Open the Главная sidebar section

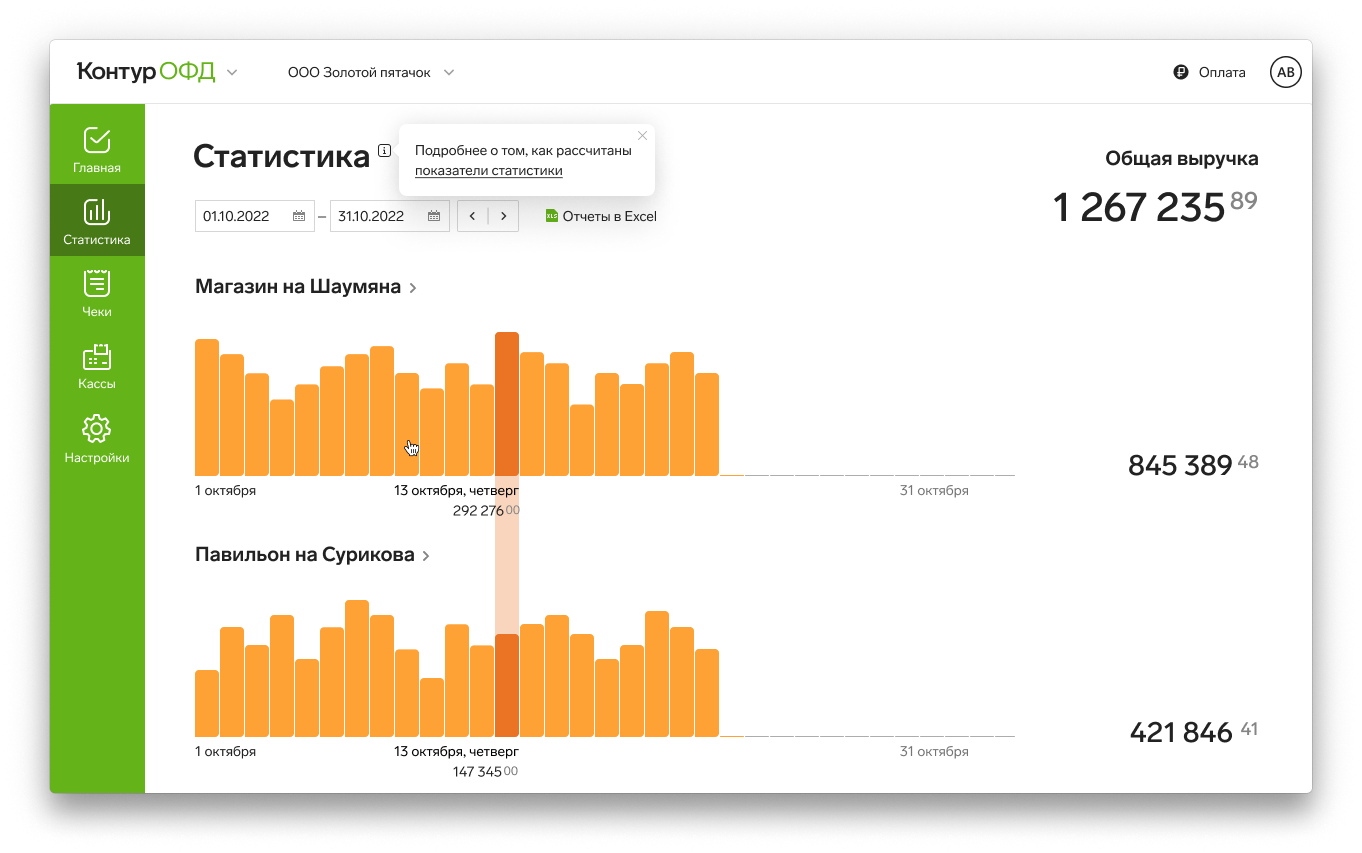(x=97, y=148)
